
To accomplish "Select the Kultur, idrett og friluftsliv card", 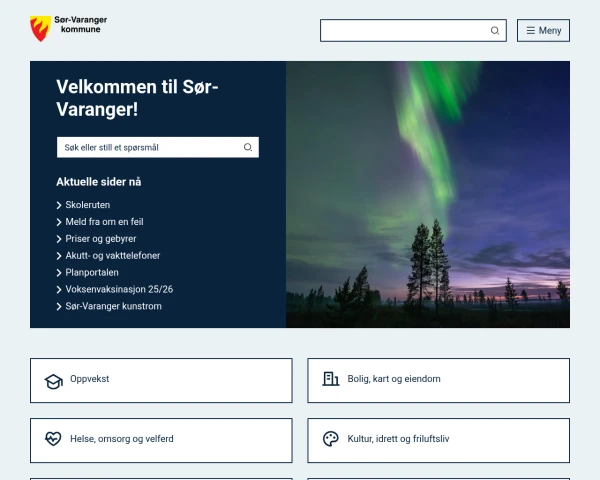I will [438, 440].
